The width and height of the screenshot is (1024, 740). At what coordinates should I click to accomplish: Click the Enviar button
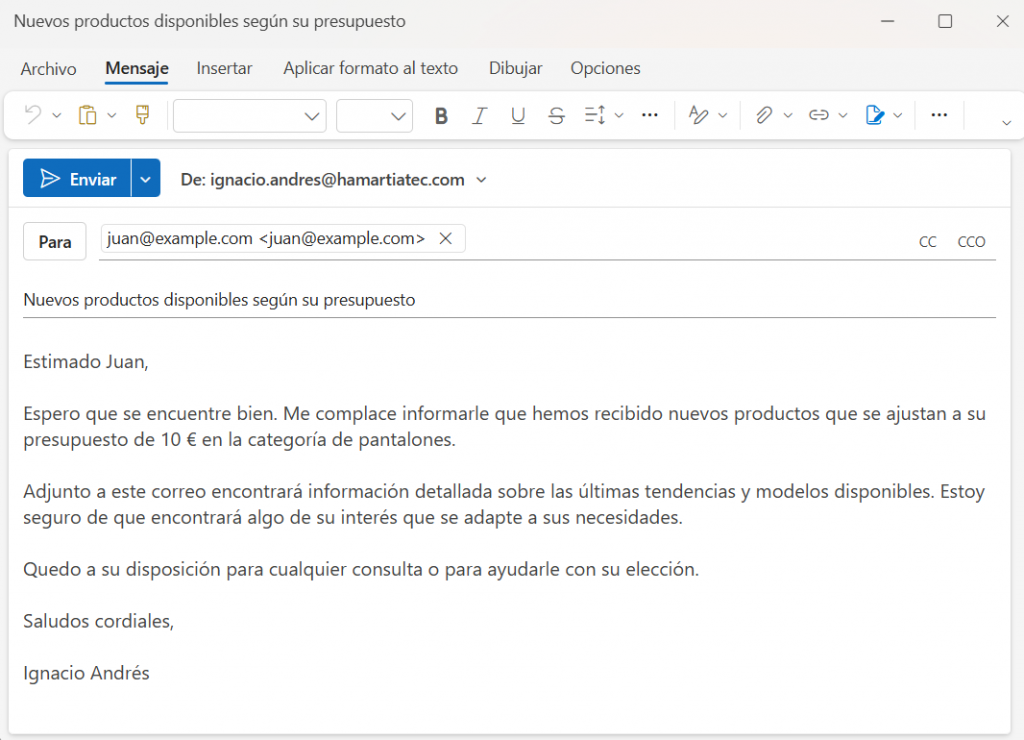[77, 180]
